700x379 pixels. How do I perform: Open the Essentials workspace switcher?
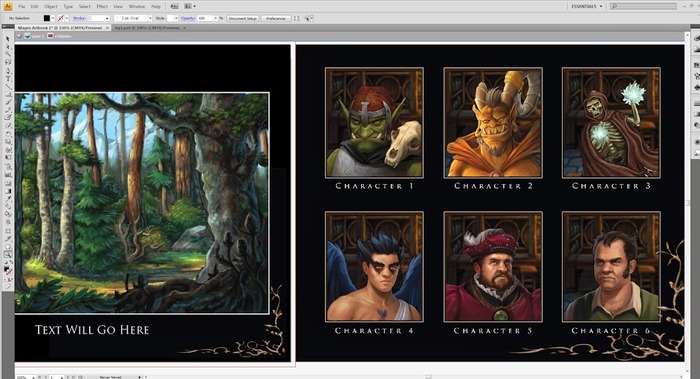click(x=587, y=6)
